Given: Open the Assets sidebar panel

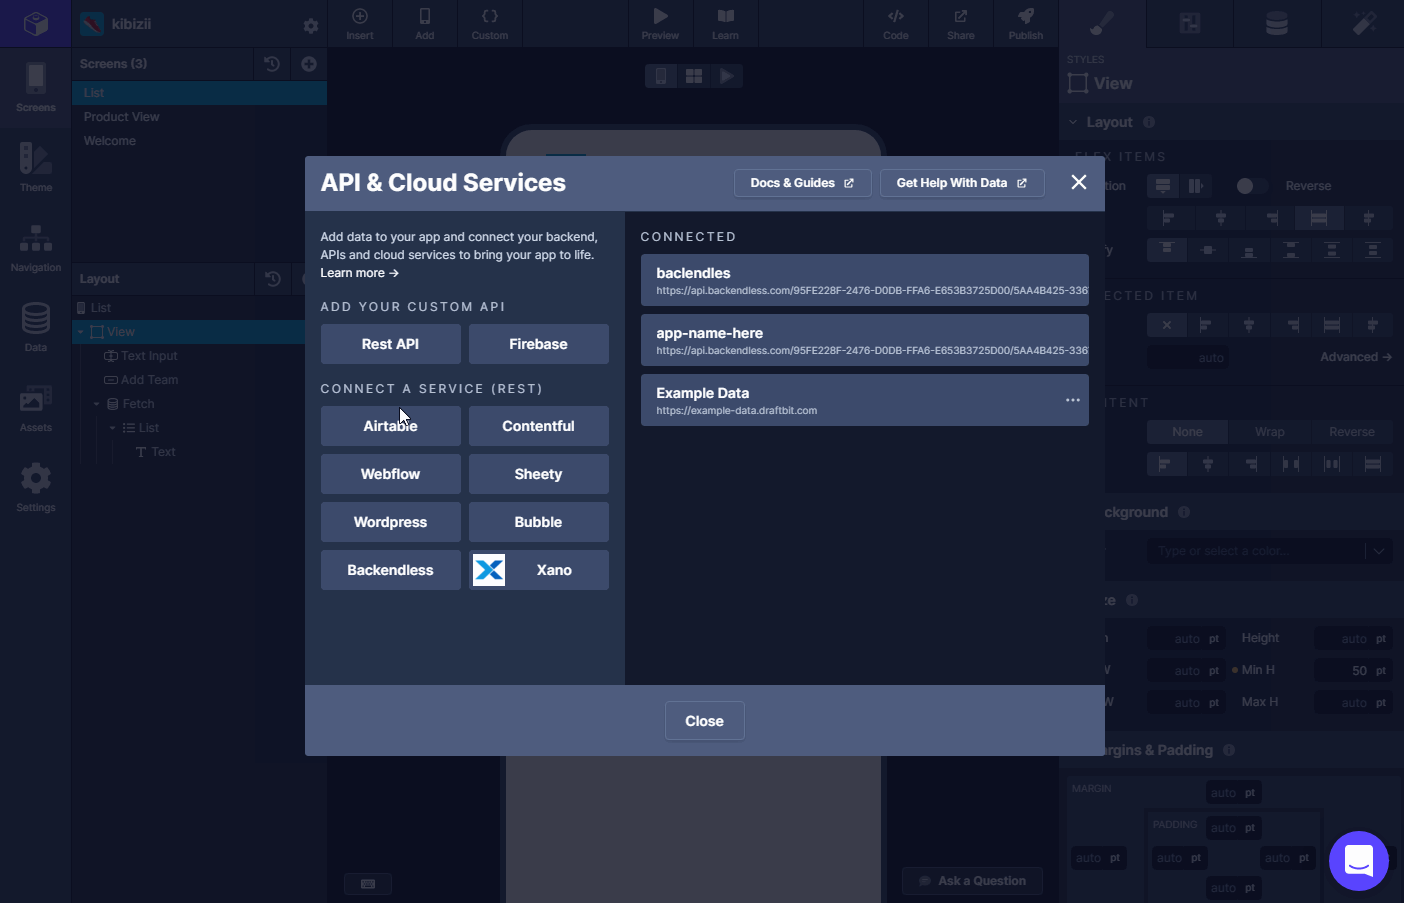Looking at the screenshot, I should coord(36,407).
